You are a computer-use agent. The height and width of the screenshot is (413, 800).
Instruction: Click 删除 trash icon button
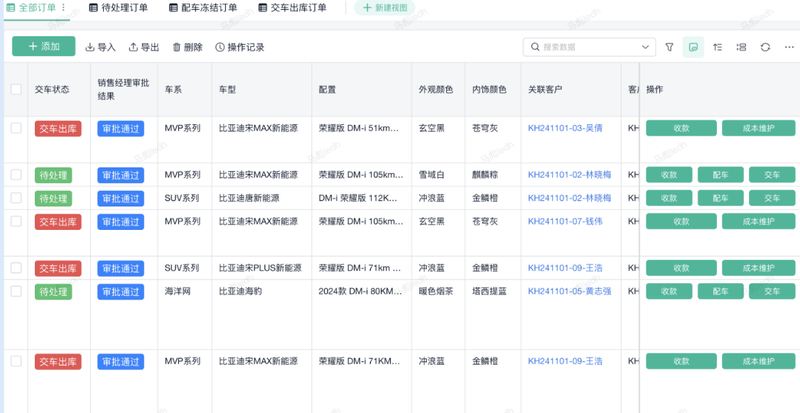tap(187, 47)
